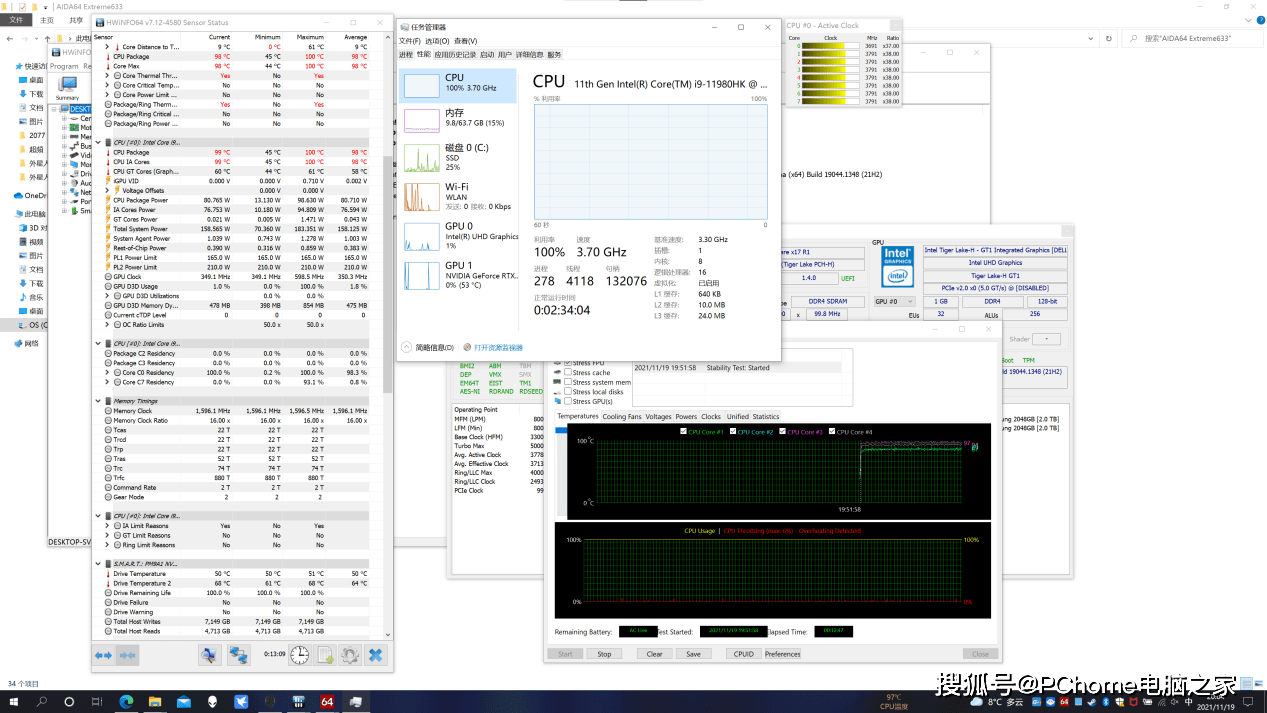Select Wi-Fi item in Task Manager sidebar
The height and width of the screenshot is (713, 1267).
coord(458,196)
